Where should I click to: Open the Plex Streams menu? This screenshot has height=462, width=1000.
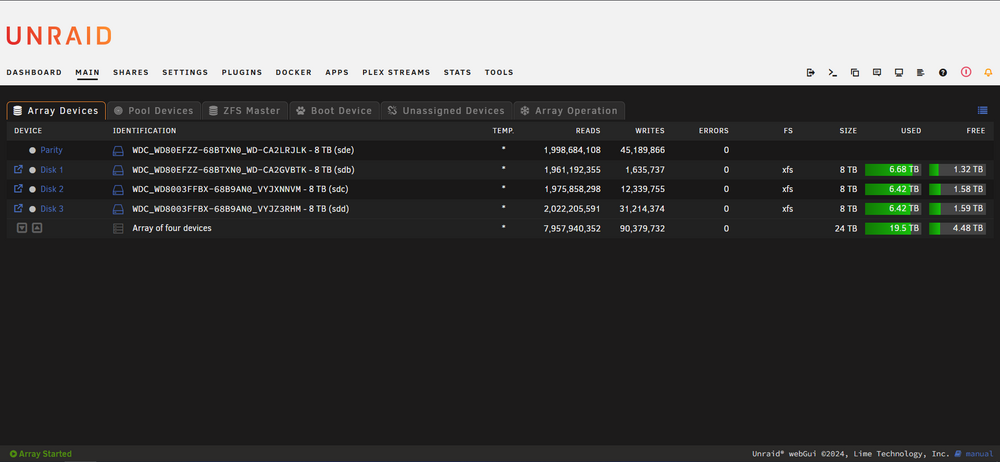(x=396, y=73)
